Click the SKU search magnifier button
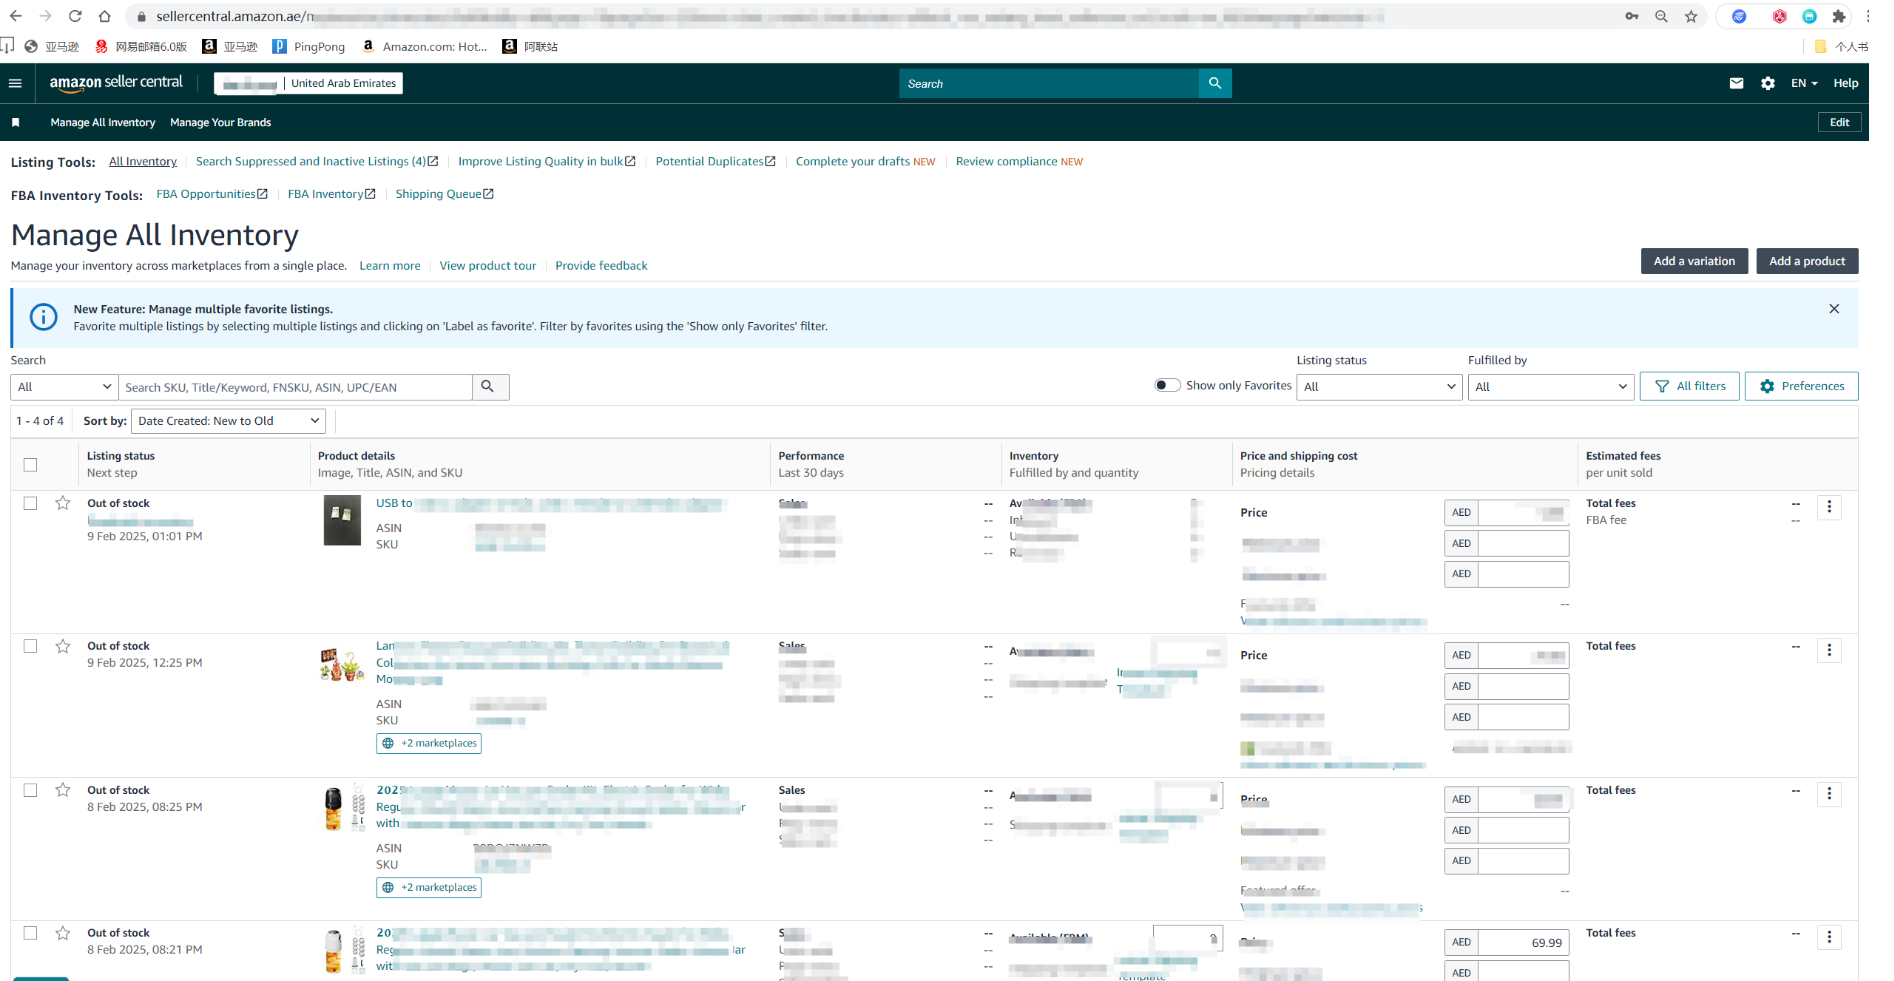This screenshot has height=981, width=1894. (x=488, y=387)
